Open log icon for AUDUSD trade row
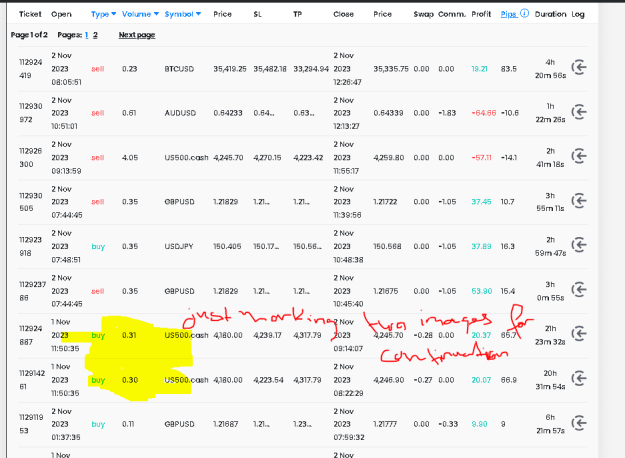Image resolution: width=625 pixels, height=458 pixels. (579, 112)
